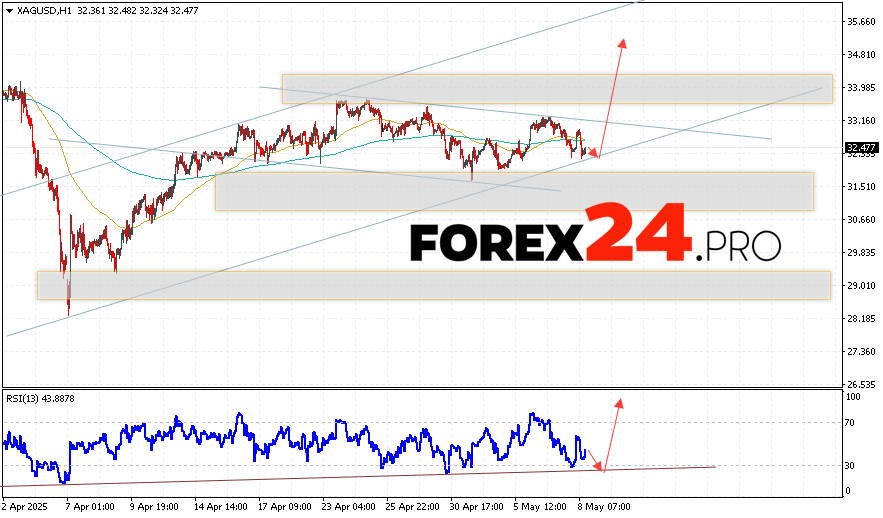This screenshot has height=518, width=883.
Task: Click the 17 Apr 09:00 time label
Action: [x=285, y=507]
